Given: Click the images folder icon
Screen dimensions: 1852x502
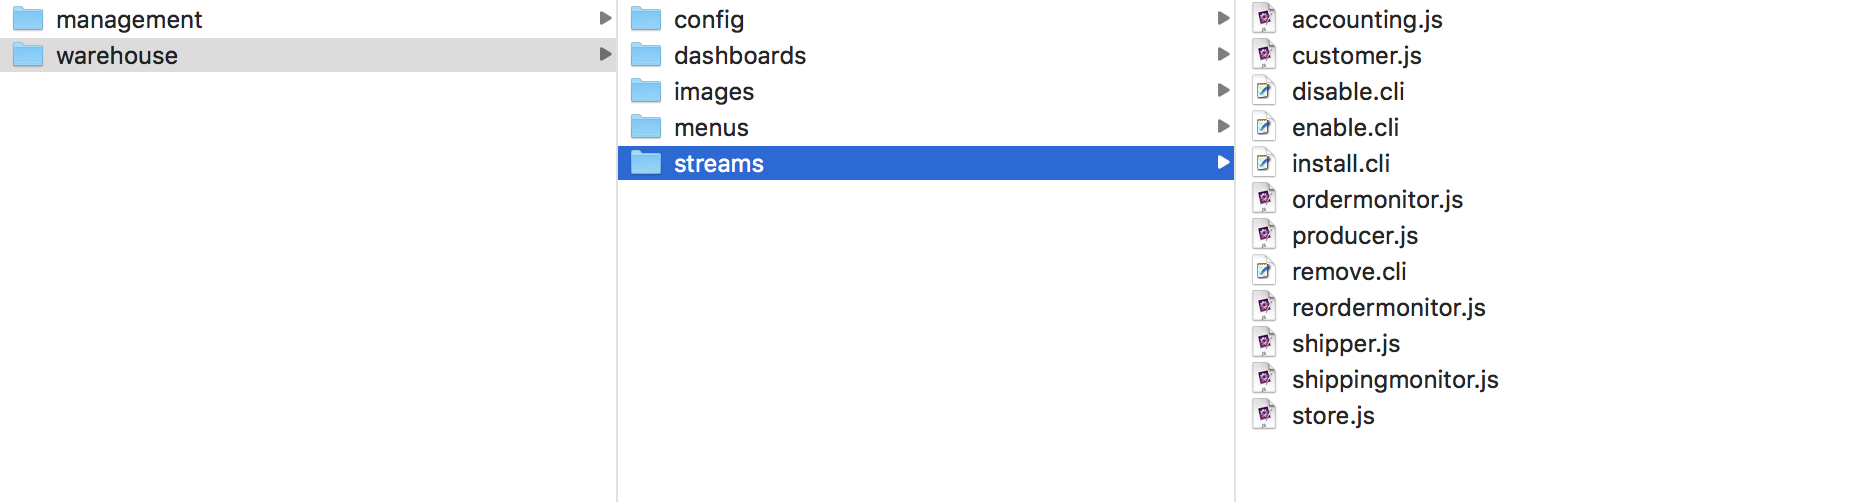Looking at the screenshot, I should coord(646,91).
